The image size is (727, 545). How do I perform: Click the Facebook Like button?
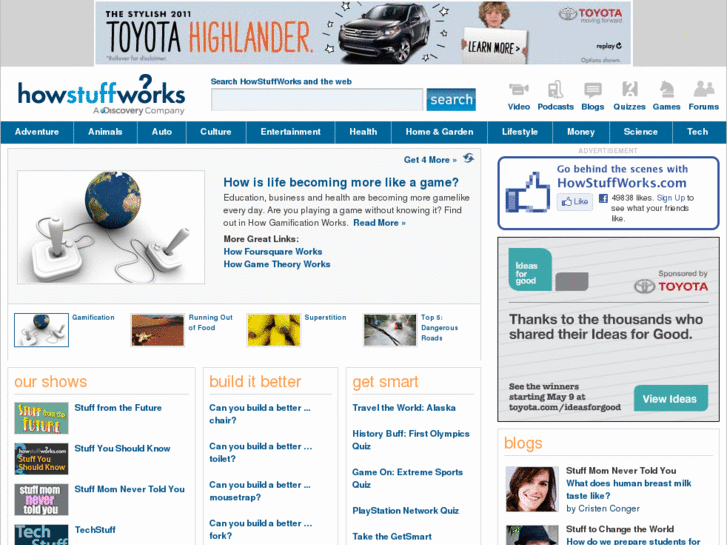pyautogui.click(x=574, y=201)
